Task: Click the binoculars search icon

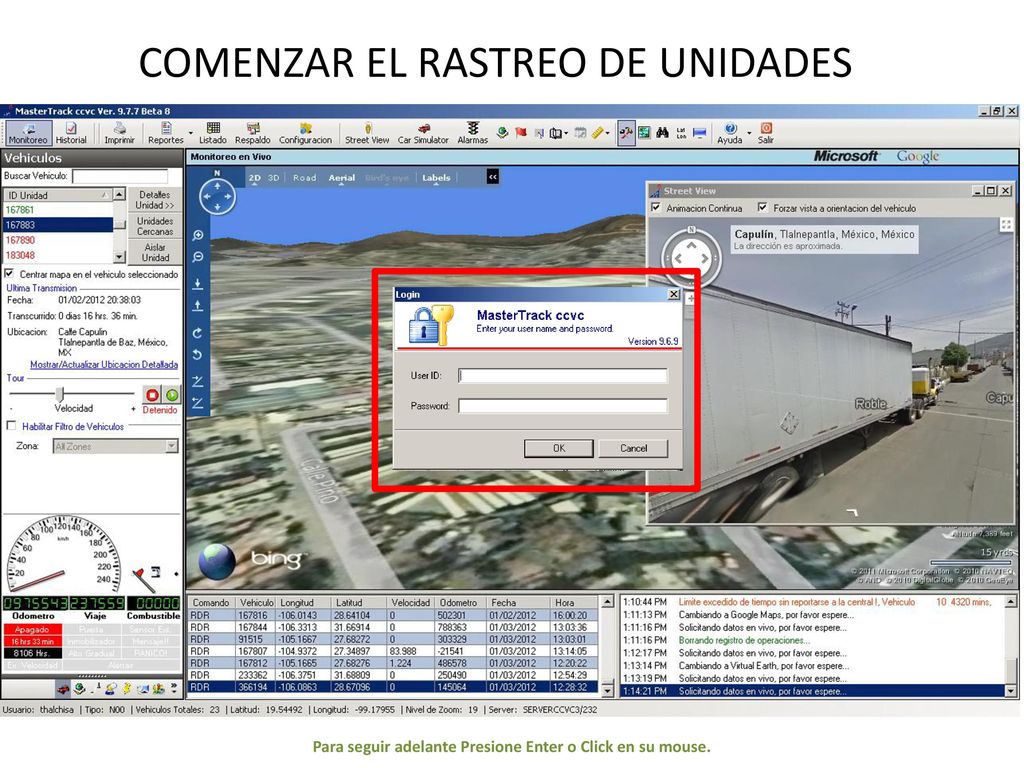Action: tap(662, 133)
